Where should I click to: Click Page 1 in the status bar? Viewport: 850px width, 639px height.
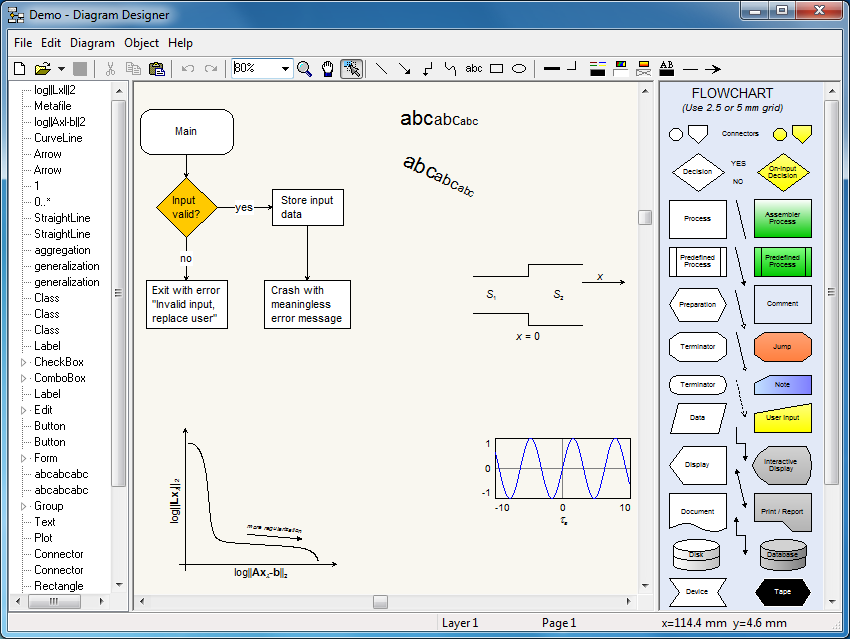point(559,623)
